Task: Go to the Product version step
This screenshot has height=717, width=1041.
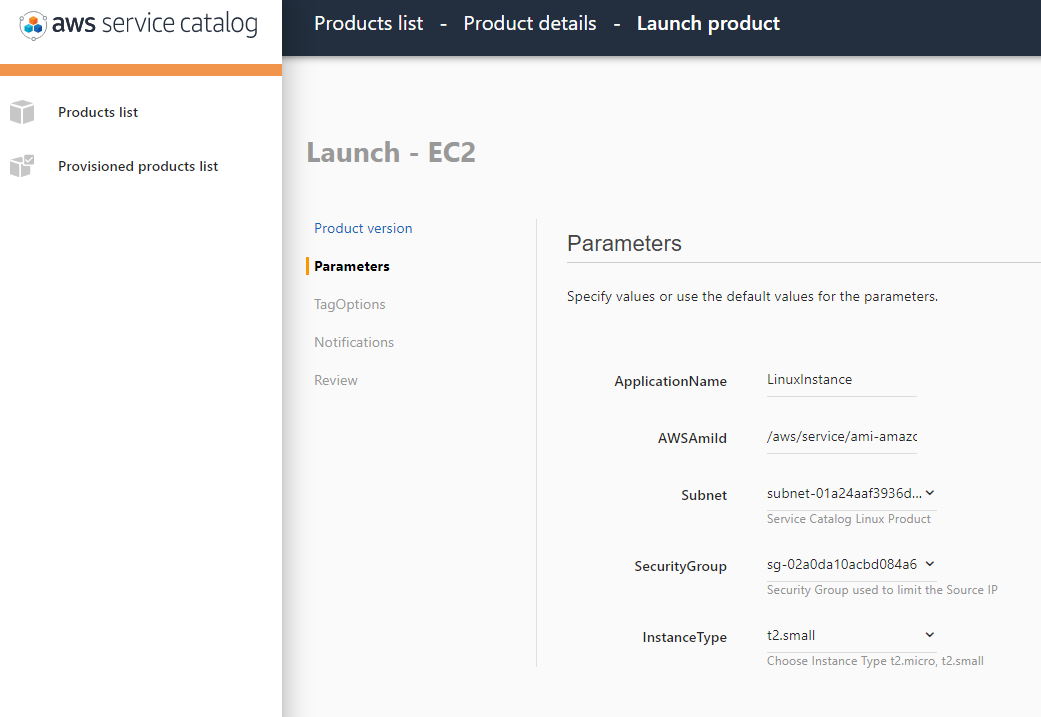Action: point(363,228)
